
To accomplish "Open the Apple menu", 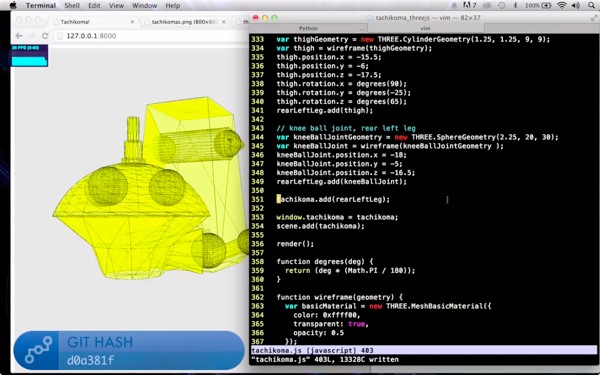I will (13, 5).
